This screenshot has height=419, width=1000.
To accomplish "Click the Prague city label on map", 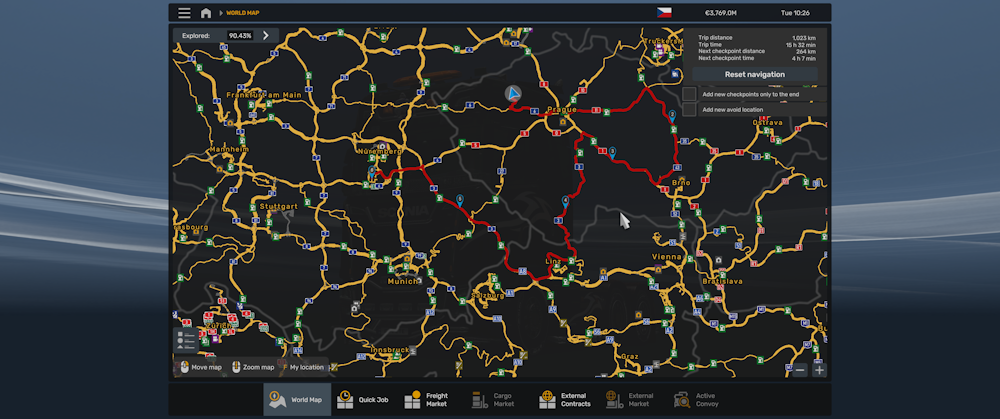I will [562, 110].
